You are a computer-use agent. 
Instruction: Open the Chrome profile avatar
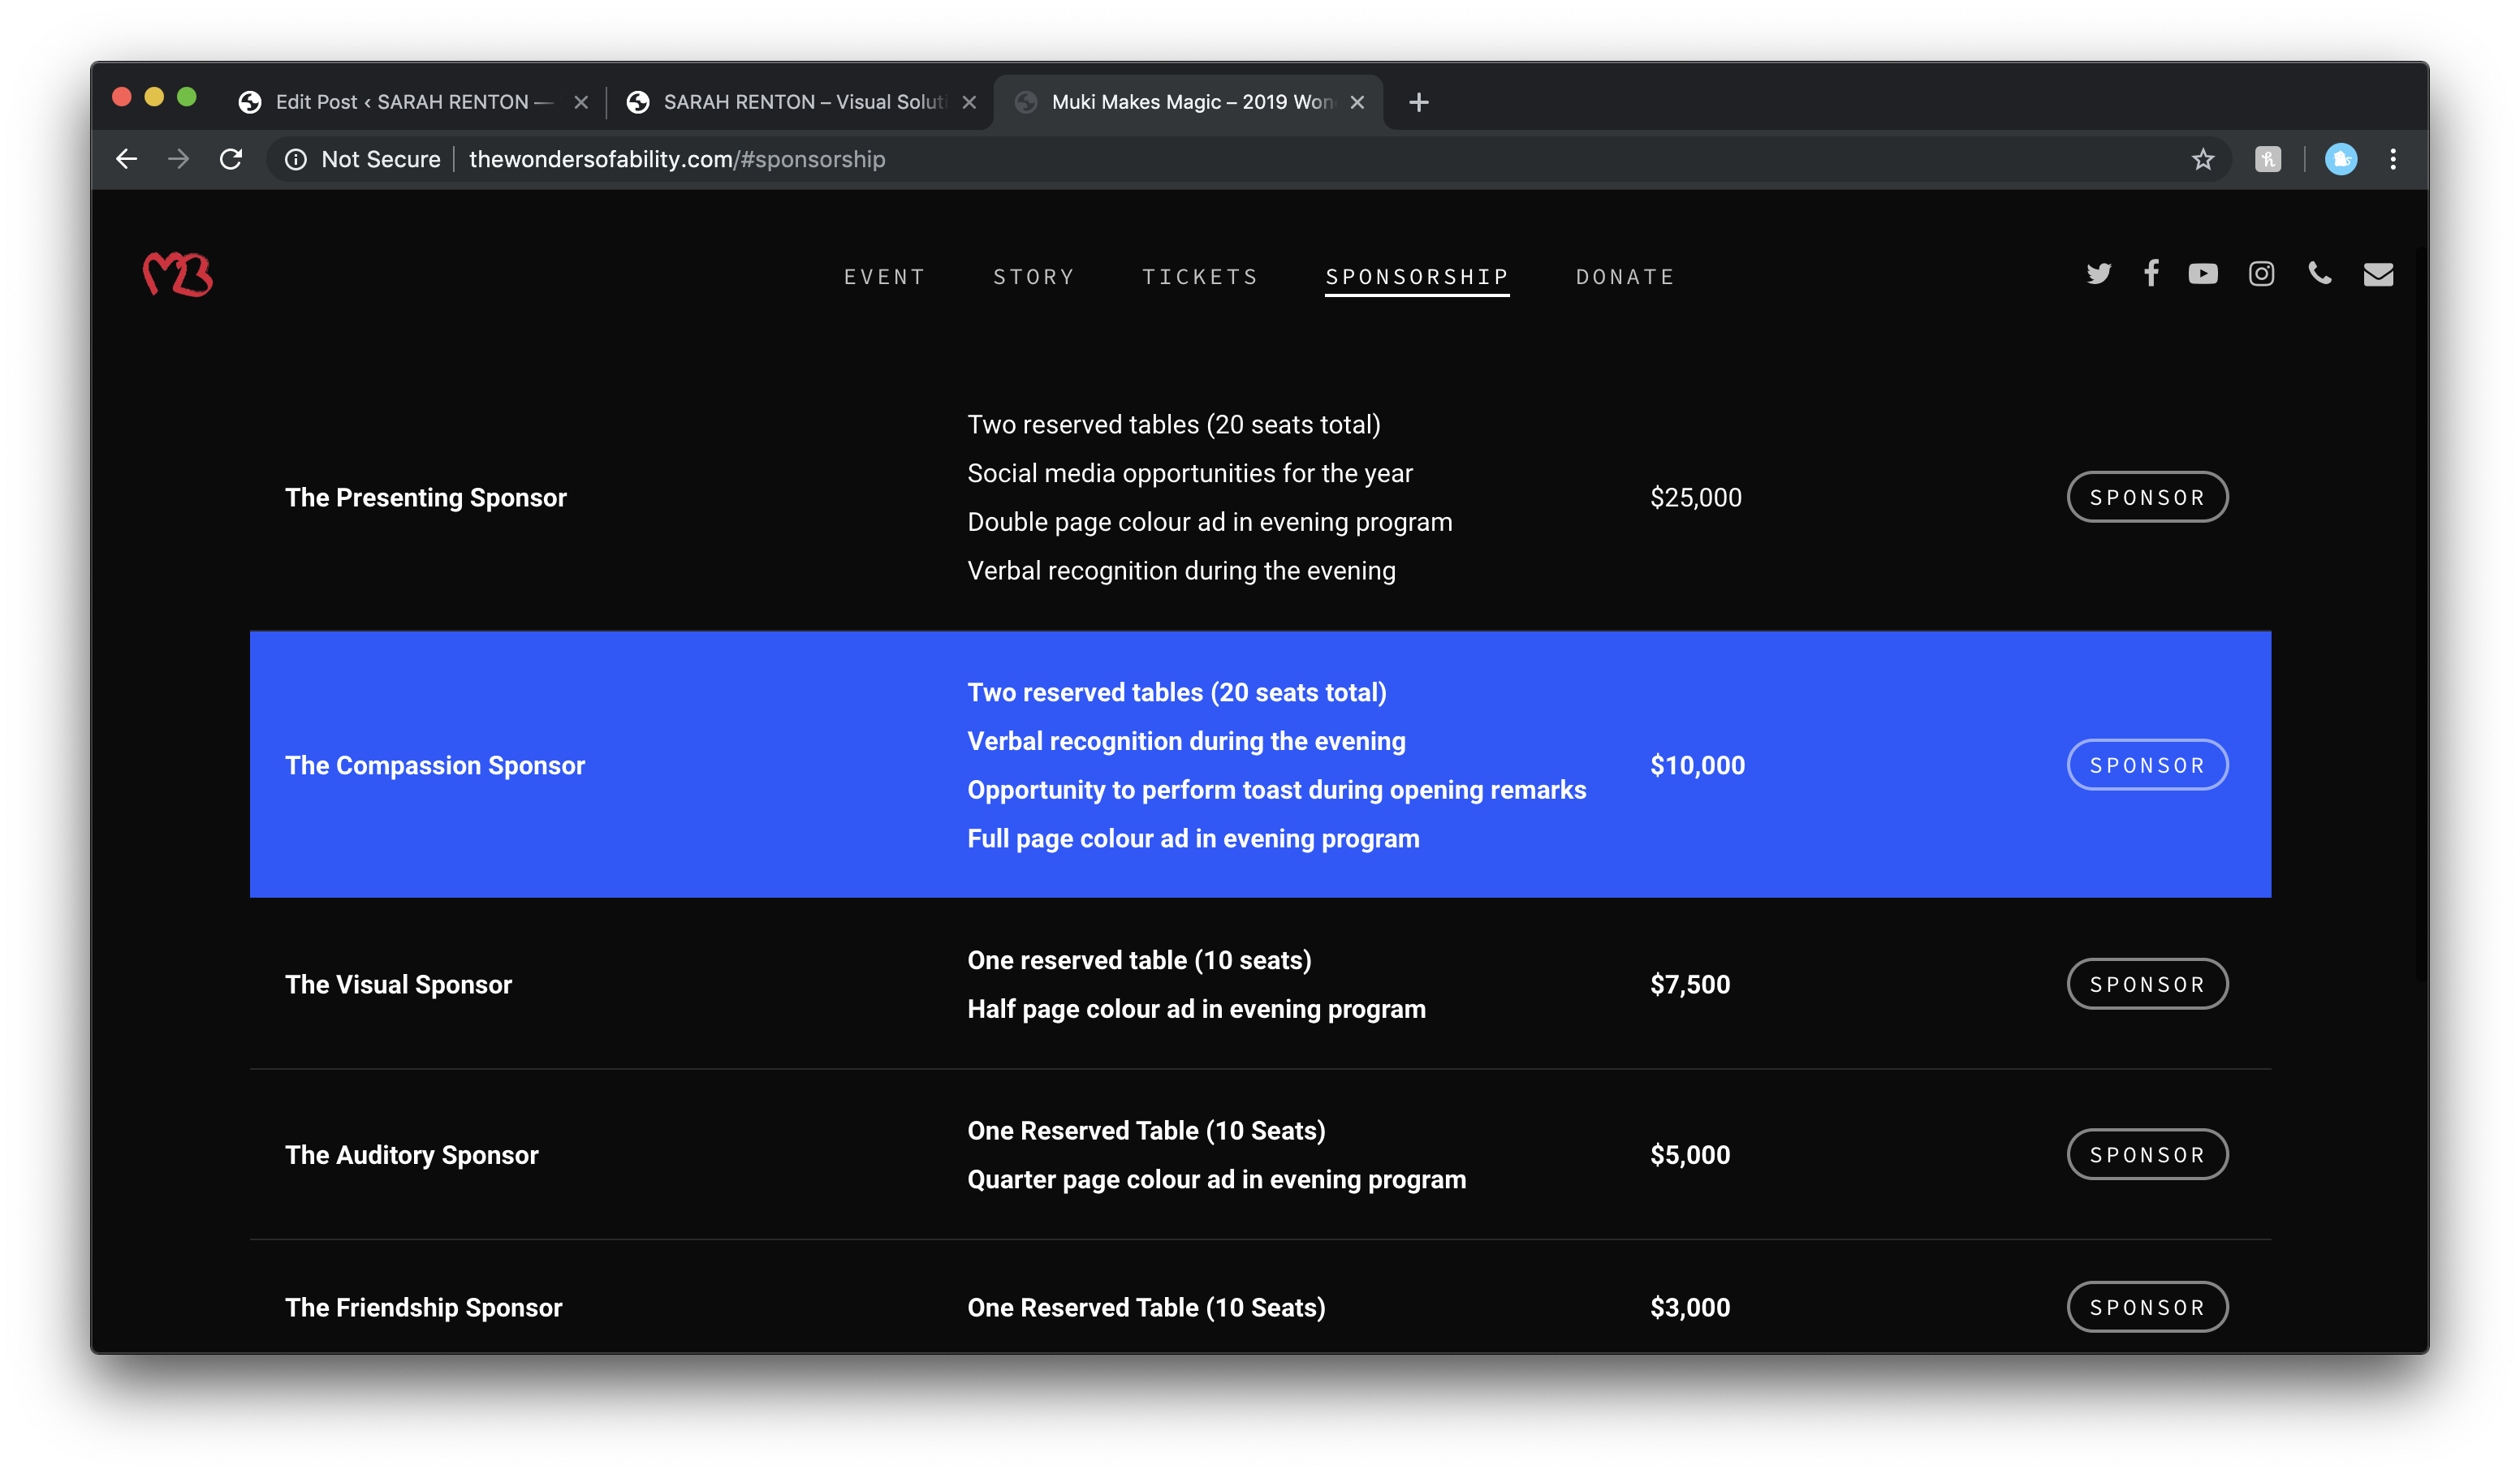coord(2341,159)
